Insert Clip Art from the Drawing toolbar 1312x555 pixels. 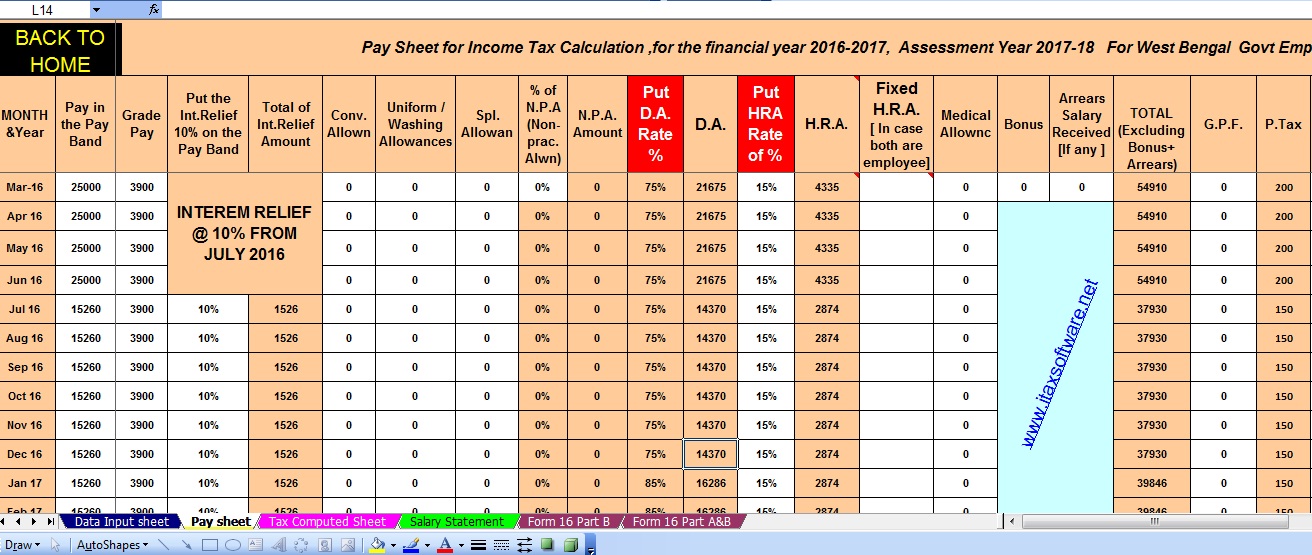[325, 545]
